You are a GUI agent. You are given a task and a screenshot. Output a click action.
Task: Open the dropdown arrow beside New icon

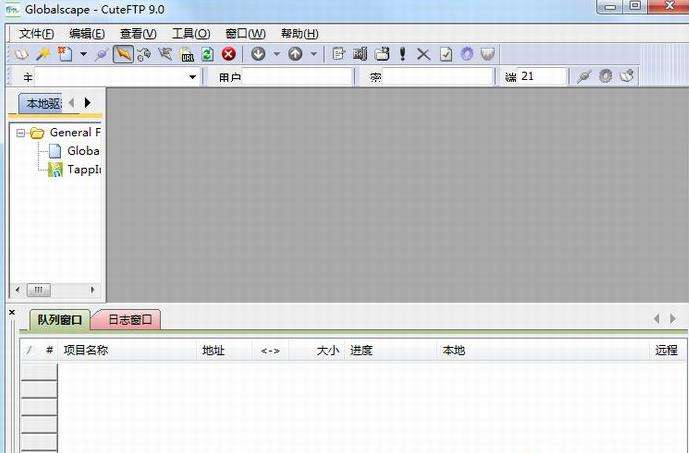83,54
